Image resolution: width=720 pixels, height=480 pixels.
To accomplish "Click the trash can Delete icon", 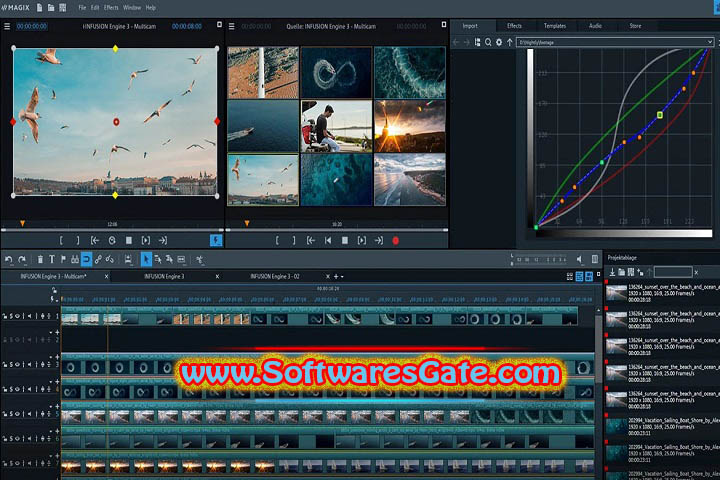I will tap(40, 260).
